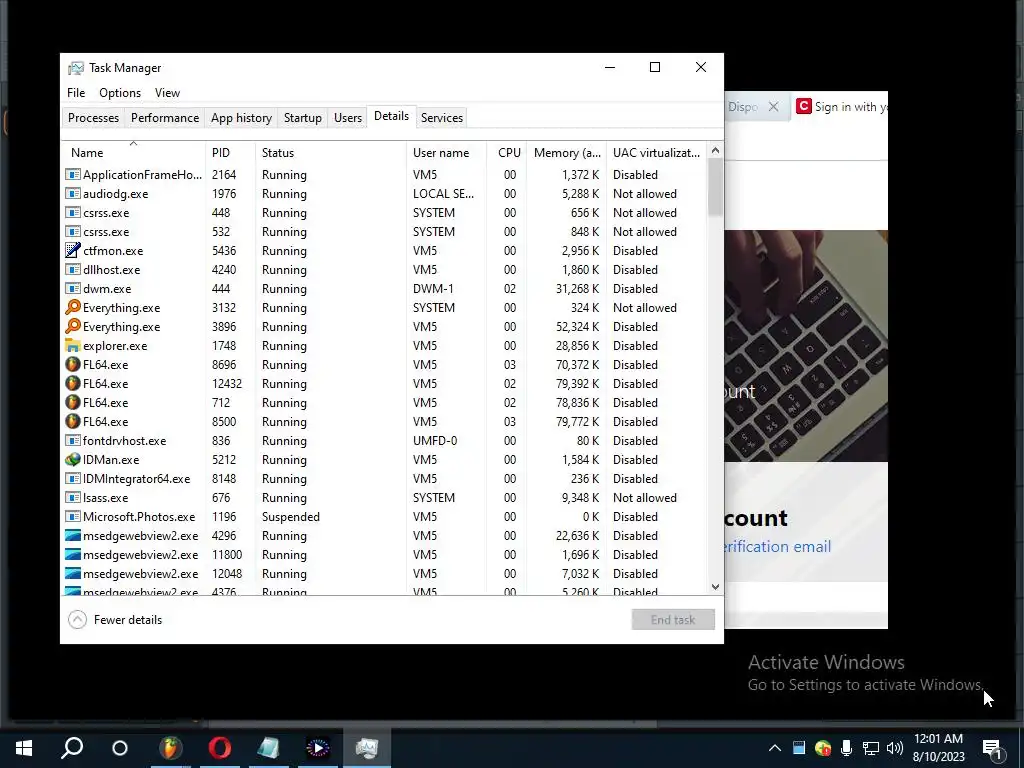
Task: Click the Task Manager taskbar icon
Action: (367, 748)
